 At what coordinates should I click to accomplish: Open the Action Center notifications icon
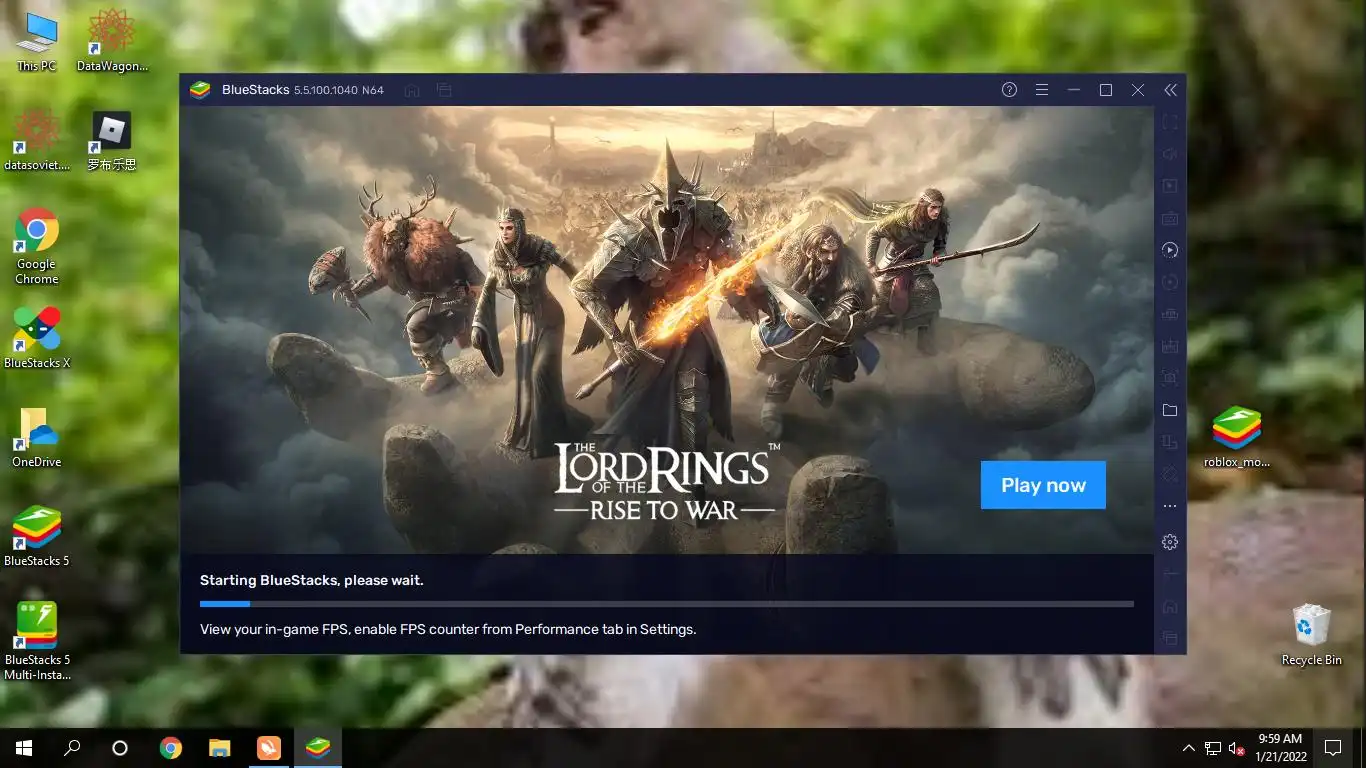tap(1333, 747)
